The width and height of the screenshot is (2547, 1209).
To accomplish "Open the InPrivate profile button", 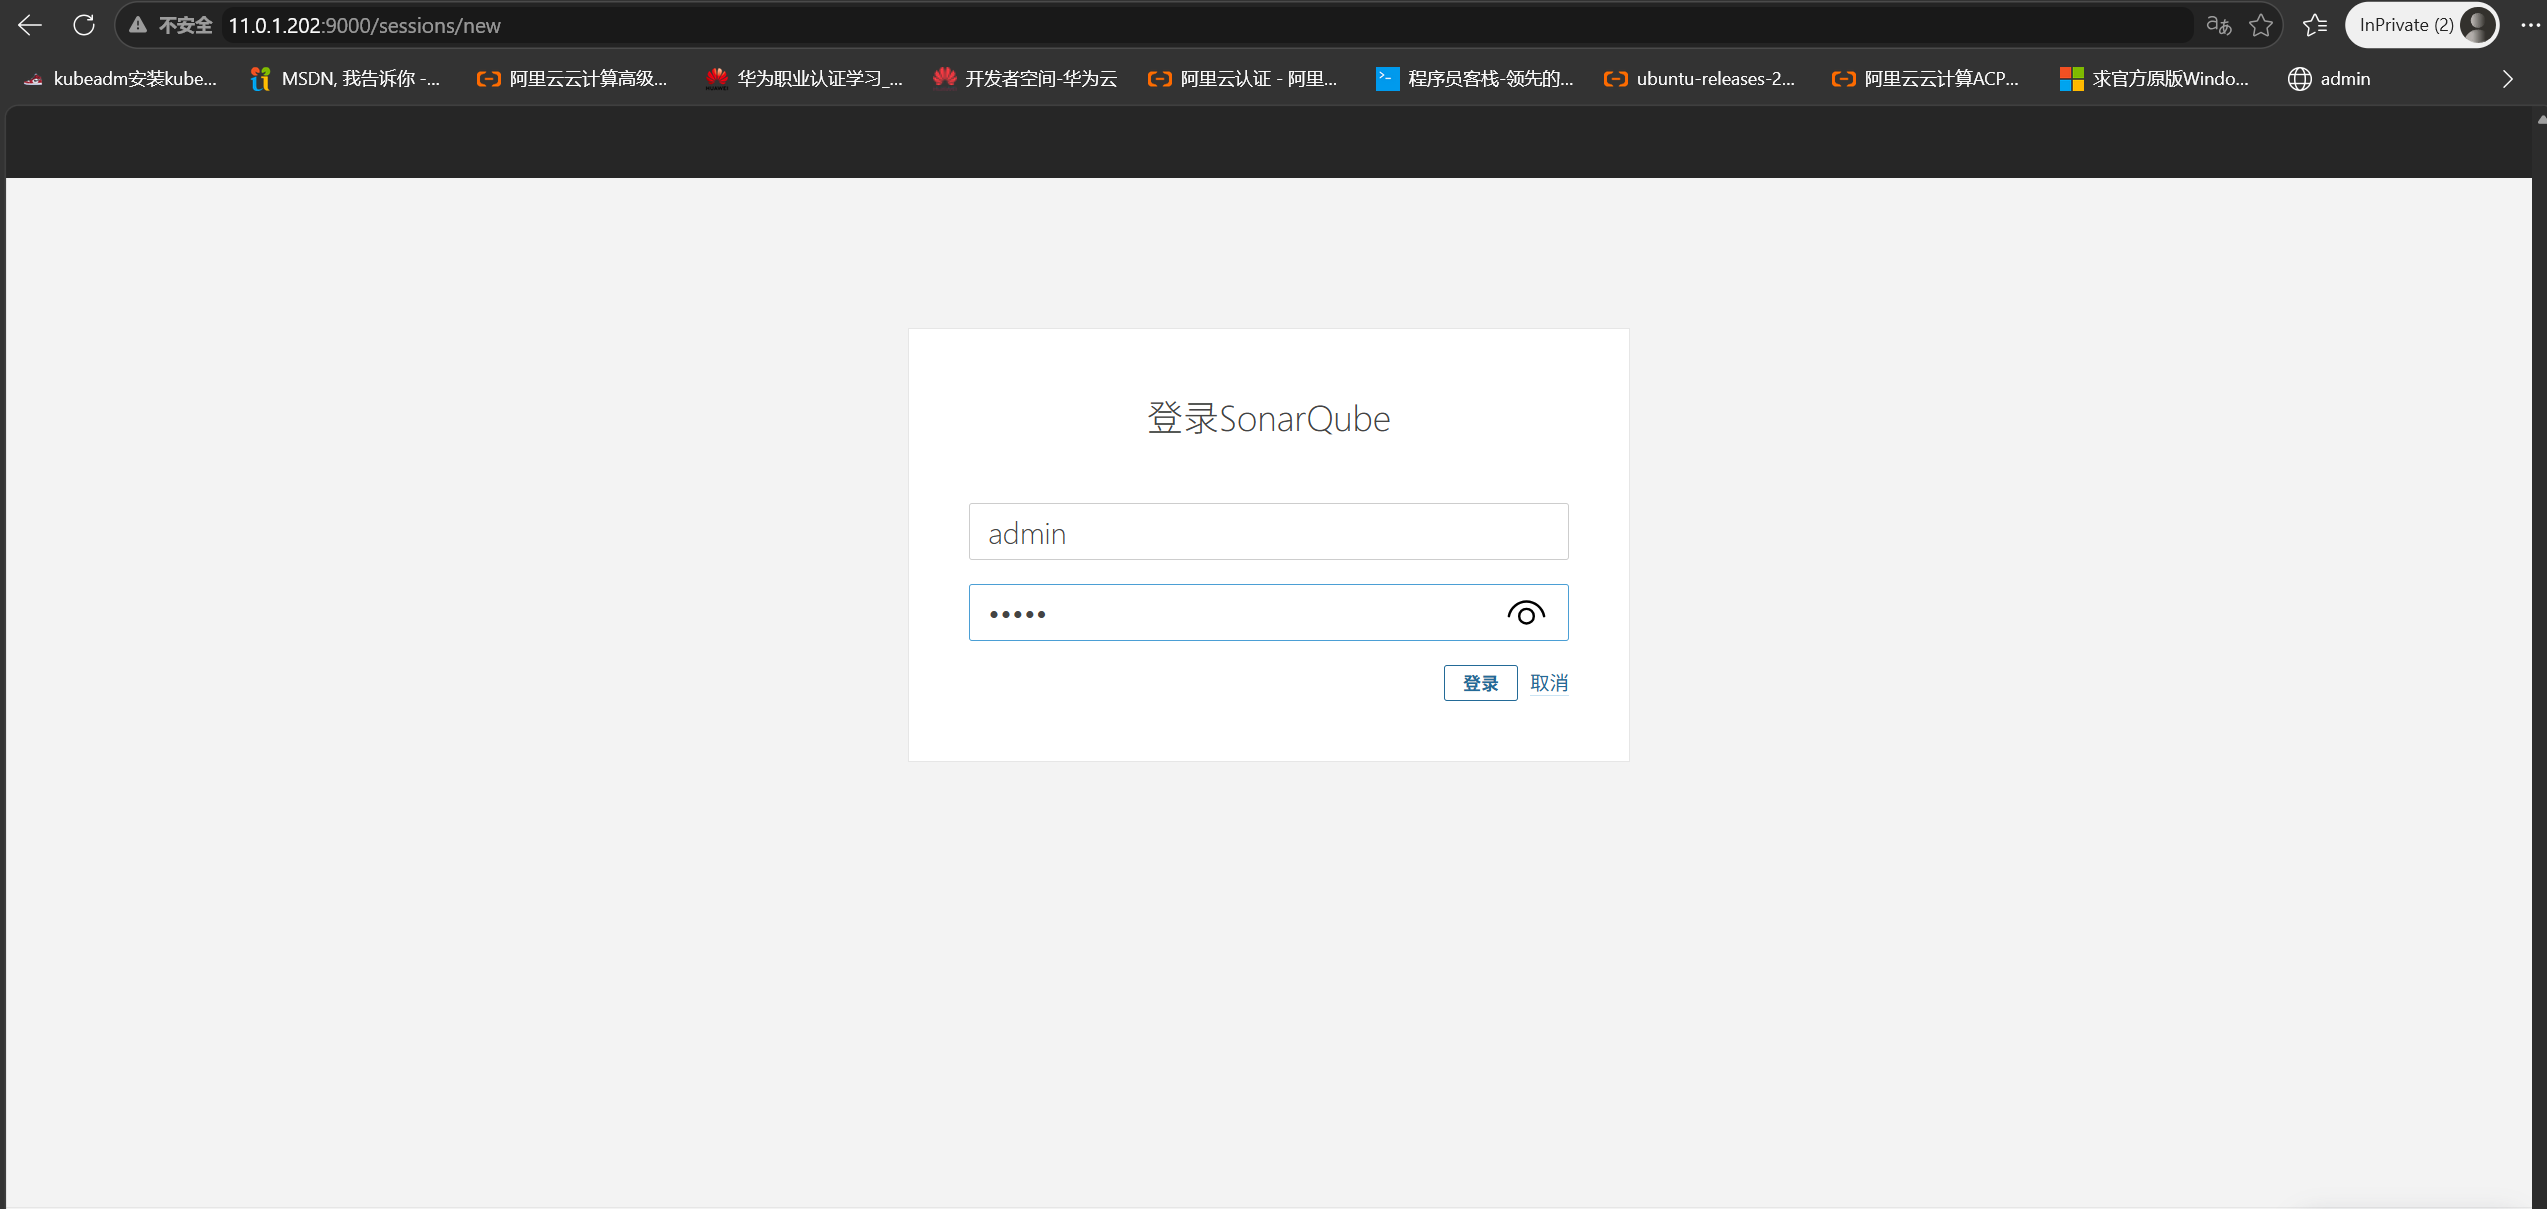I will coord(2422,25).
